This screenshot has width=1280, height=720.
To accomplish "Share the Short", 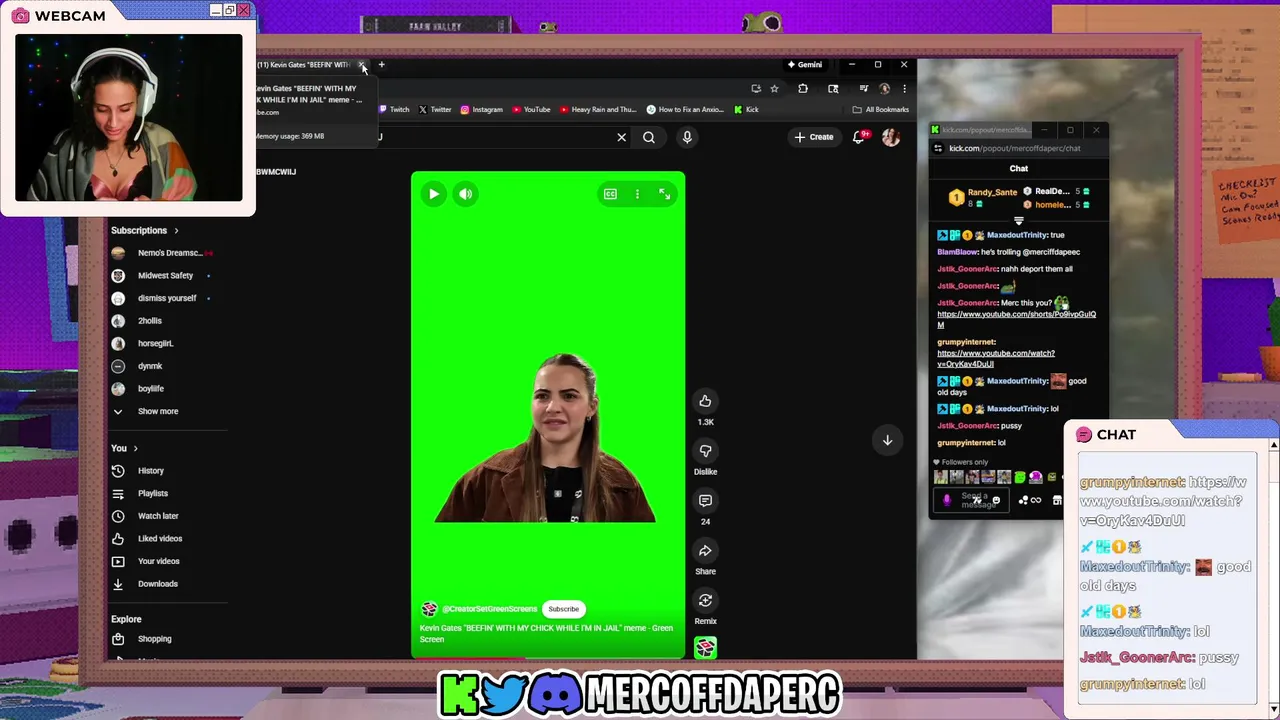I will [705, 550].
